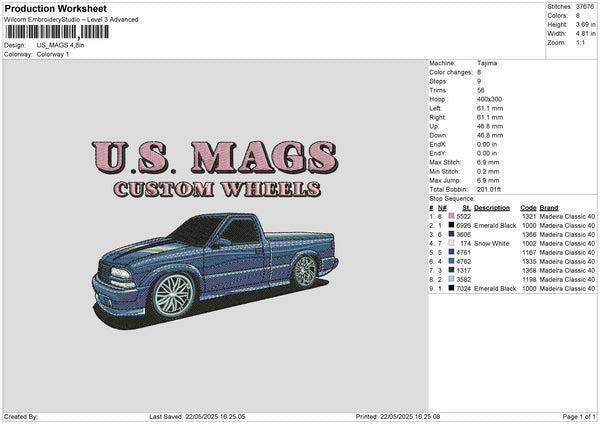The height and width of the screenshot is (424, 600).
Task: Click the Machine value Tajima
Action: tap(487, 63)
